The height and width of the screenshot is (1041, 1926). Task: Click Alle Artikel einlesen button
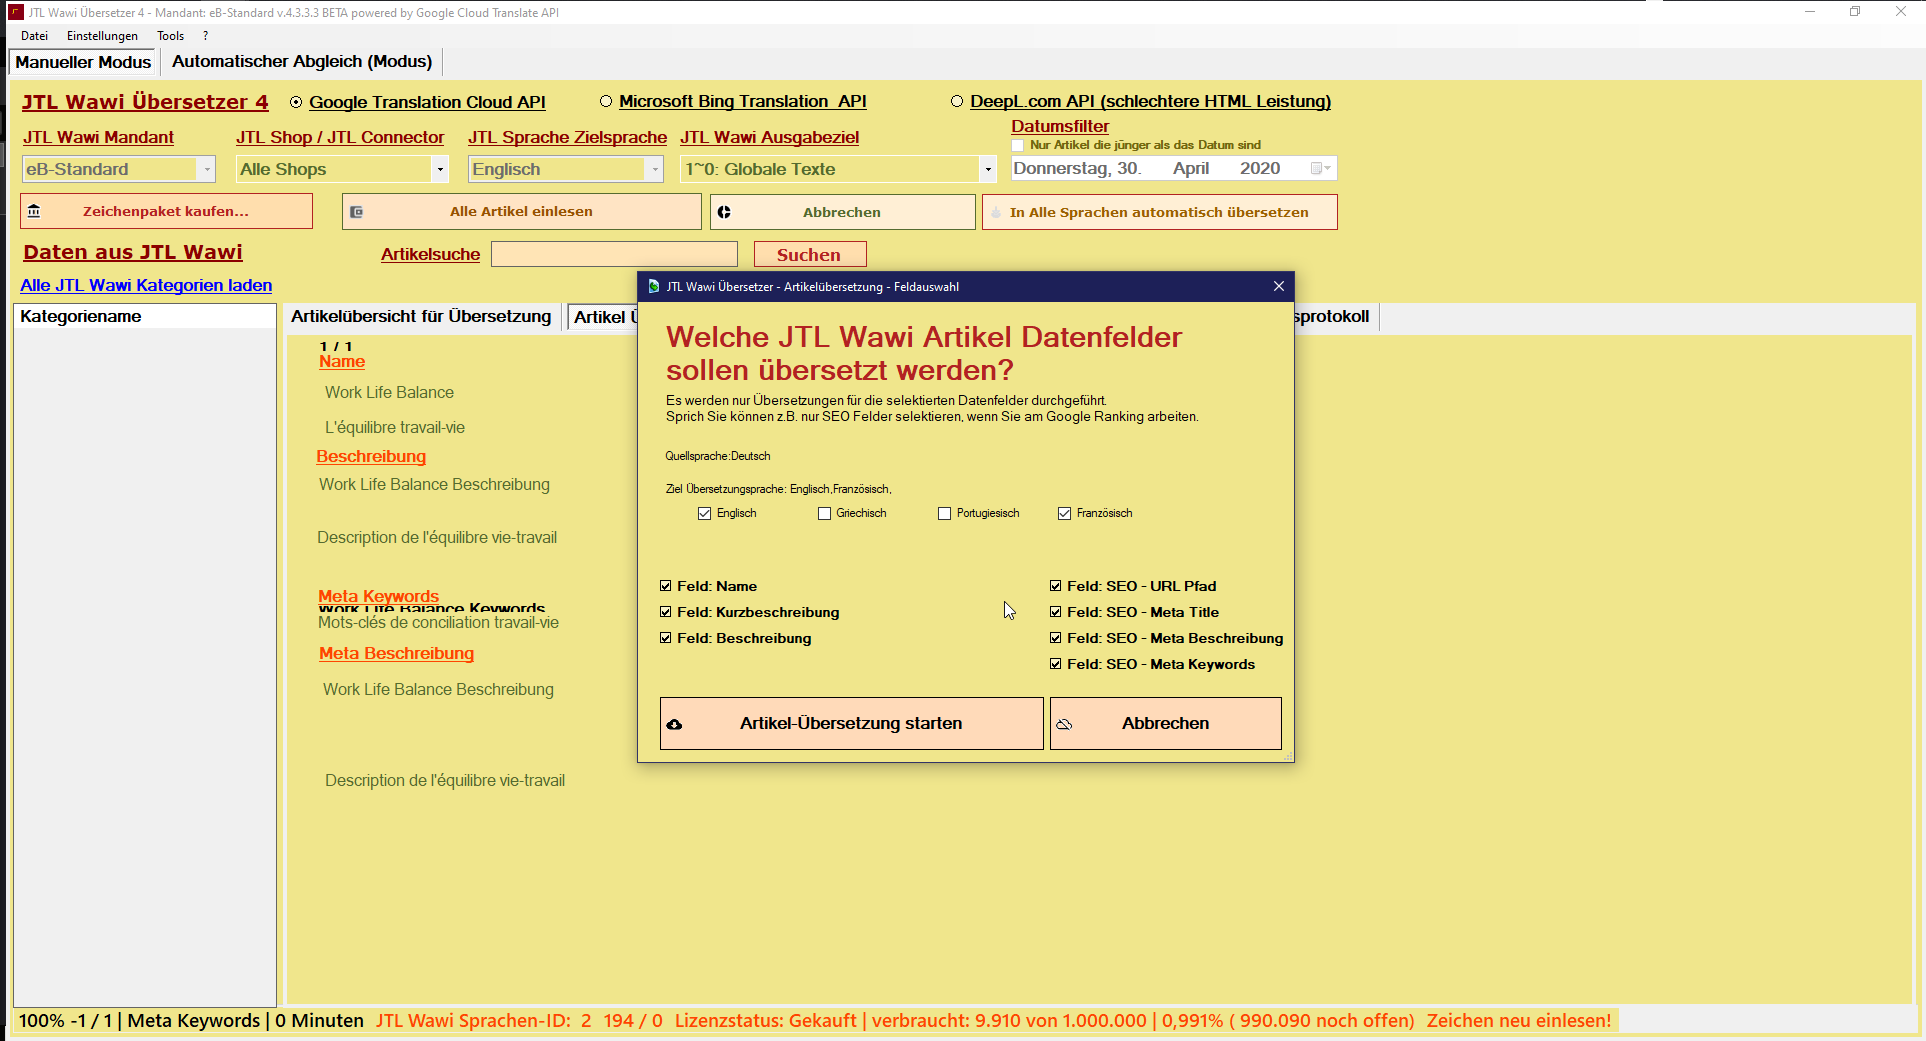pos(521,211)
